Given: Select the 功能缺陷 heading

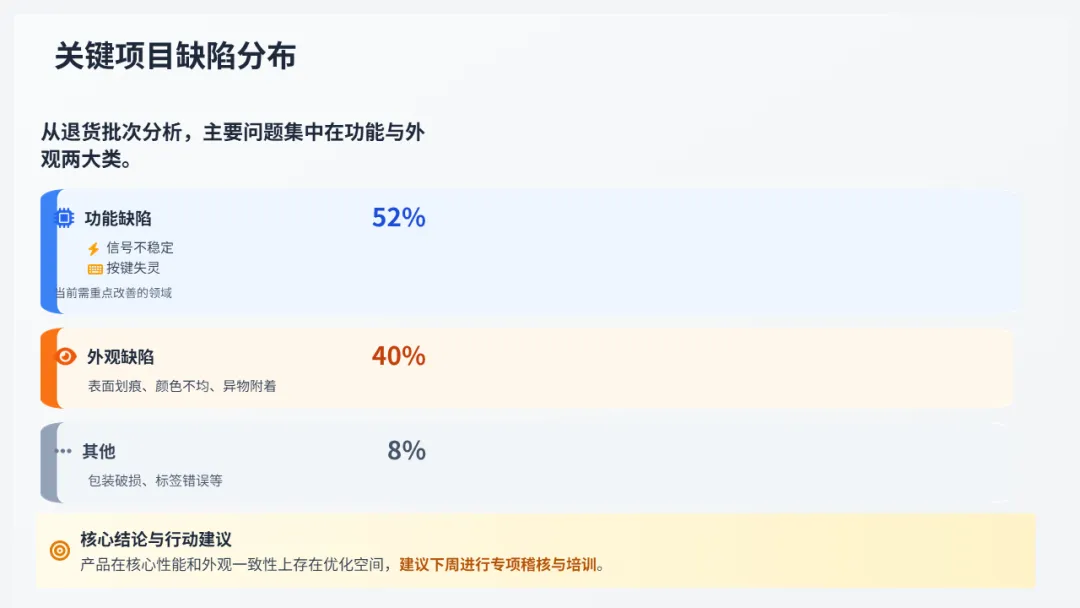Looking at the screenshot, I should click(118, 218).
